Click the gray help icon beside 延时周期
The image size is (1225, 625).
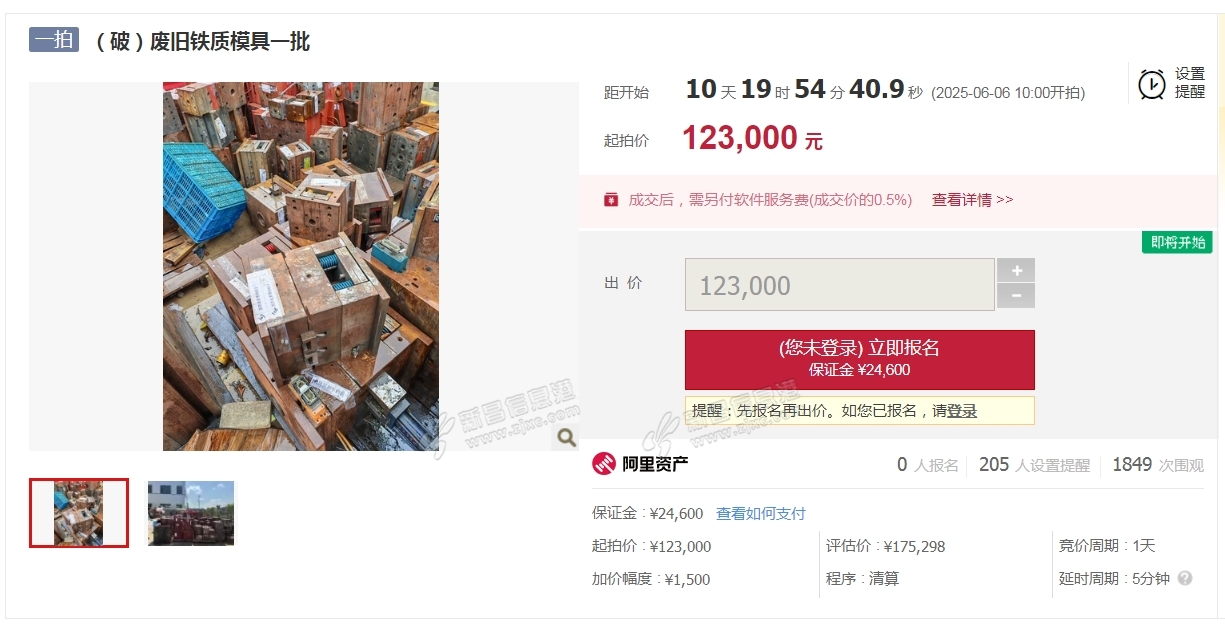tap(1185, 578)
